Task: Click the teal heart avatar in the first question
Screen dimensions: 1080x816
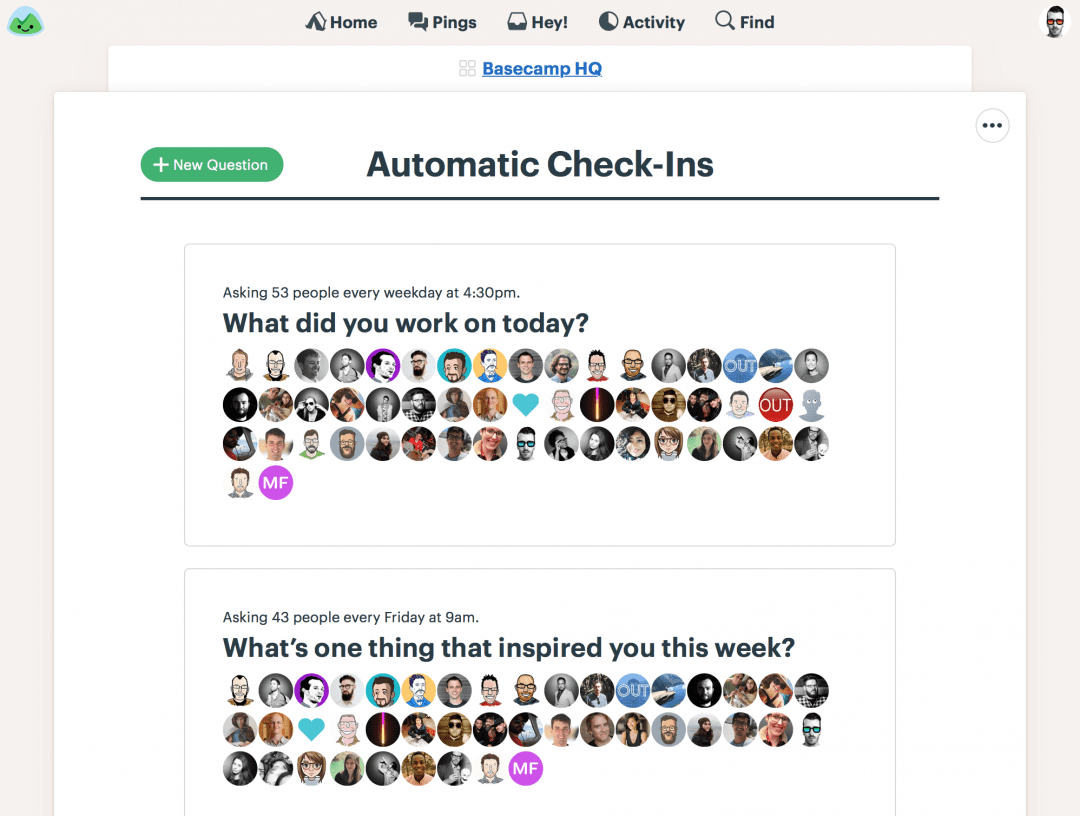Action: click(526, 404)
